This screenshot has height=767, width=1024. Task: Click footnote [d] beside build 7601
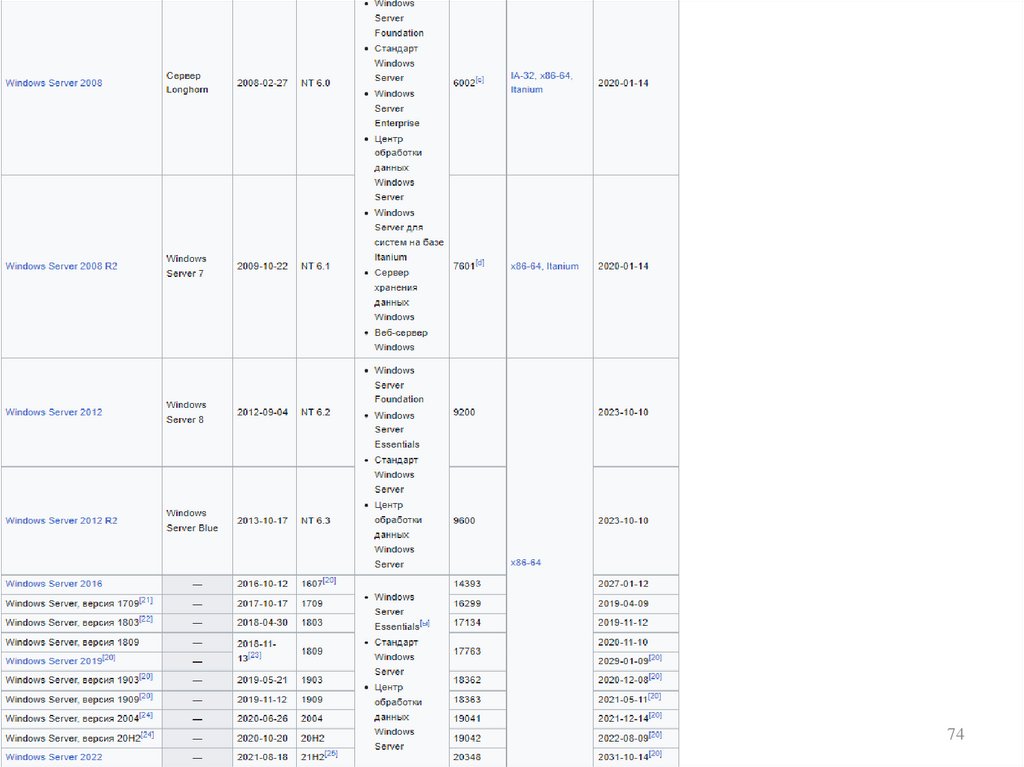point(480,263)
